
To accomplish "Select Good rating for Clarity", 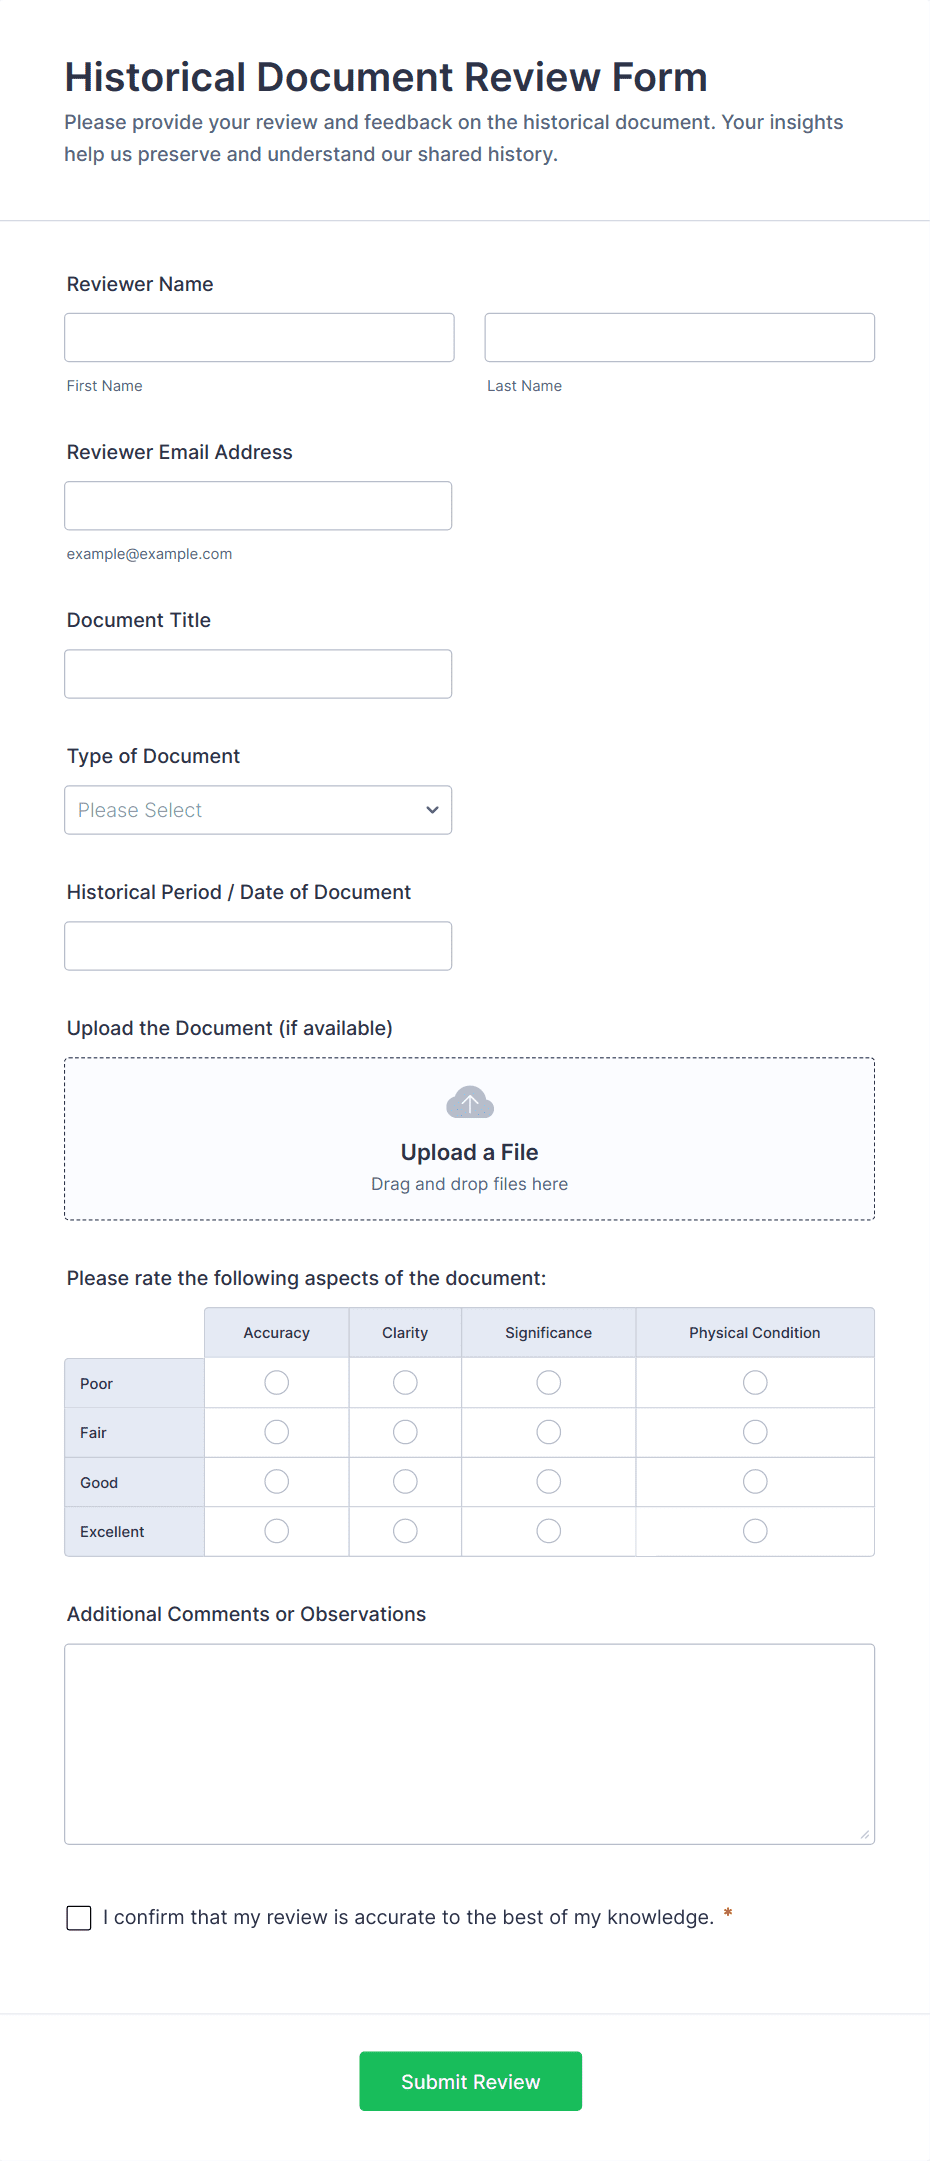I will (x=404, y=1481).
